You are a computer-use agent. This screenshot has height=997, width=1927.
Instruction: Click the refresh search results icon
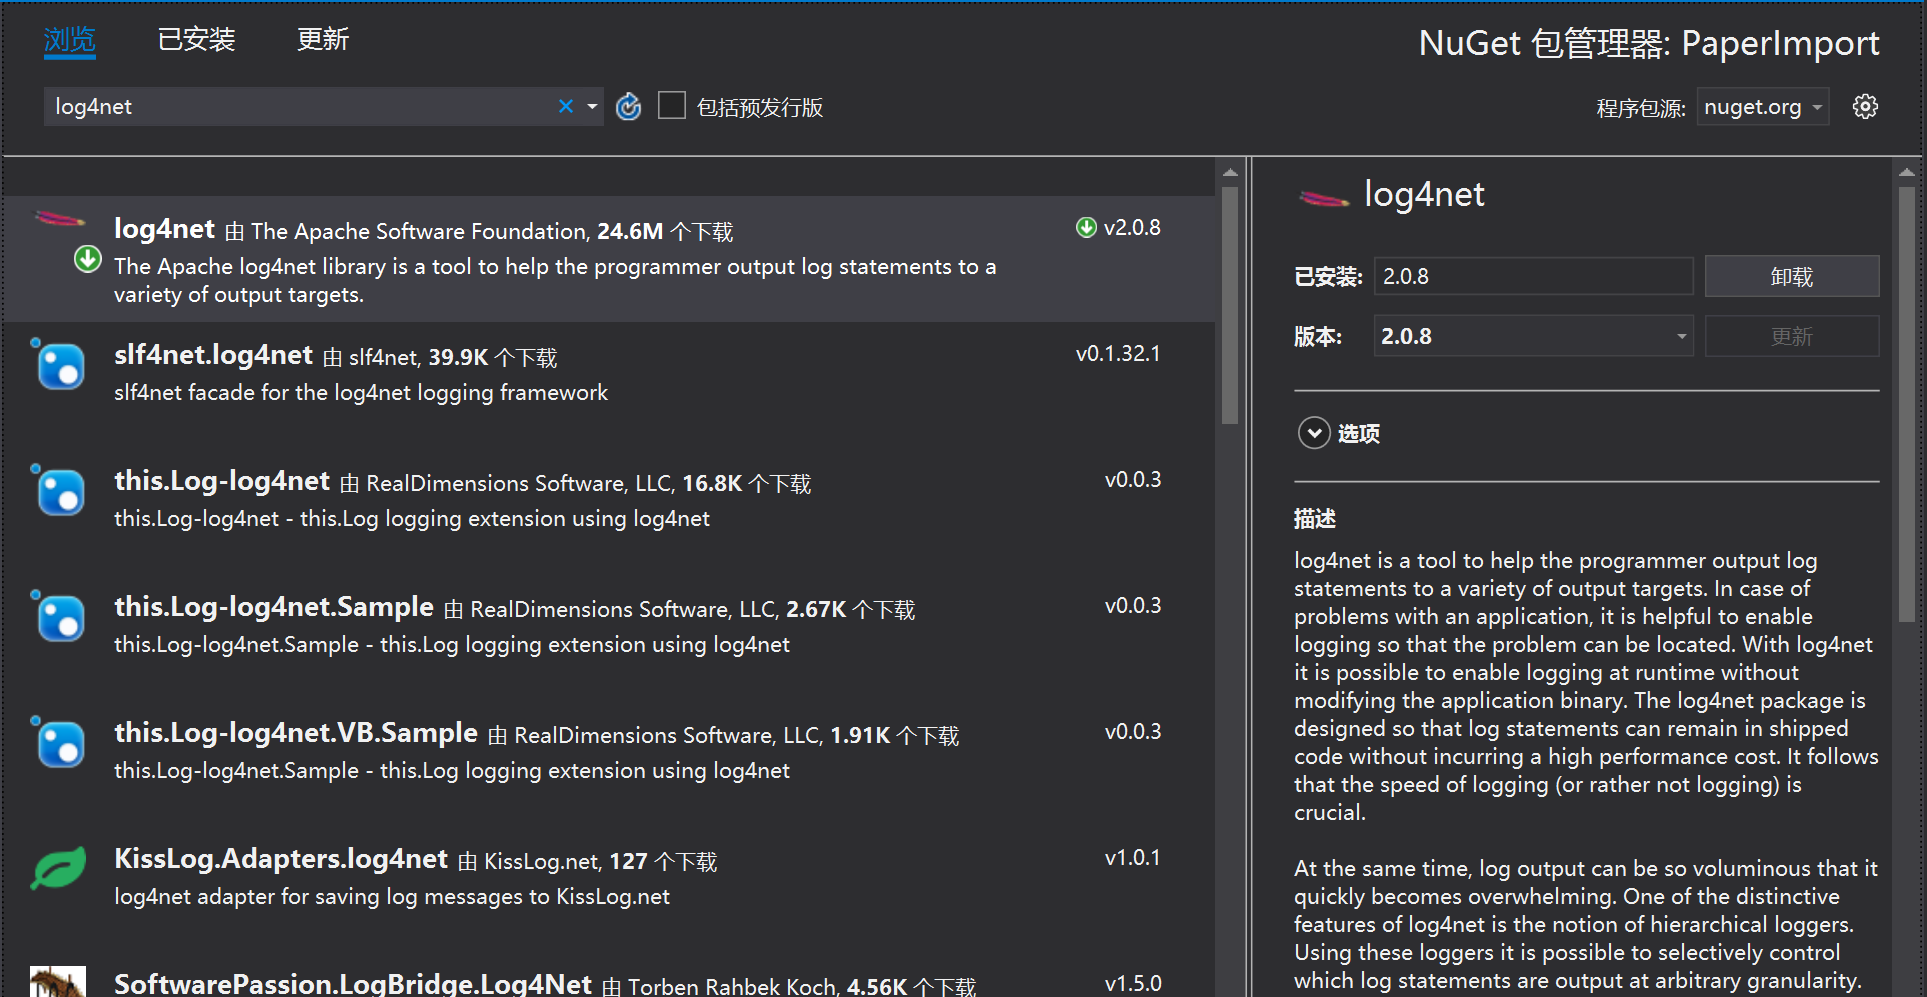(x=628, y=106)
